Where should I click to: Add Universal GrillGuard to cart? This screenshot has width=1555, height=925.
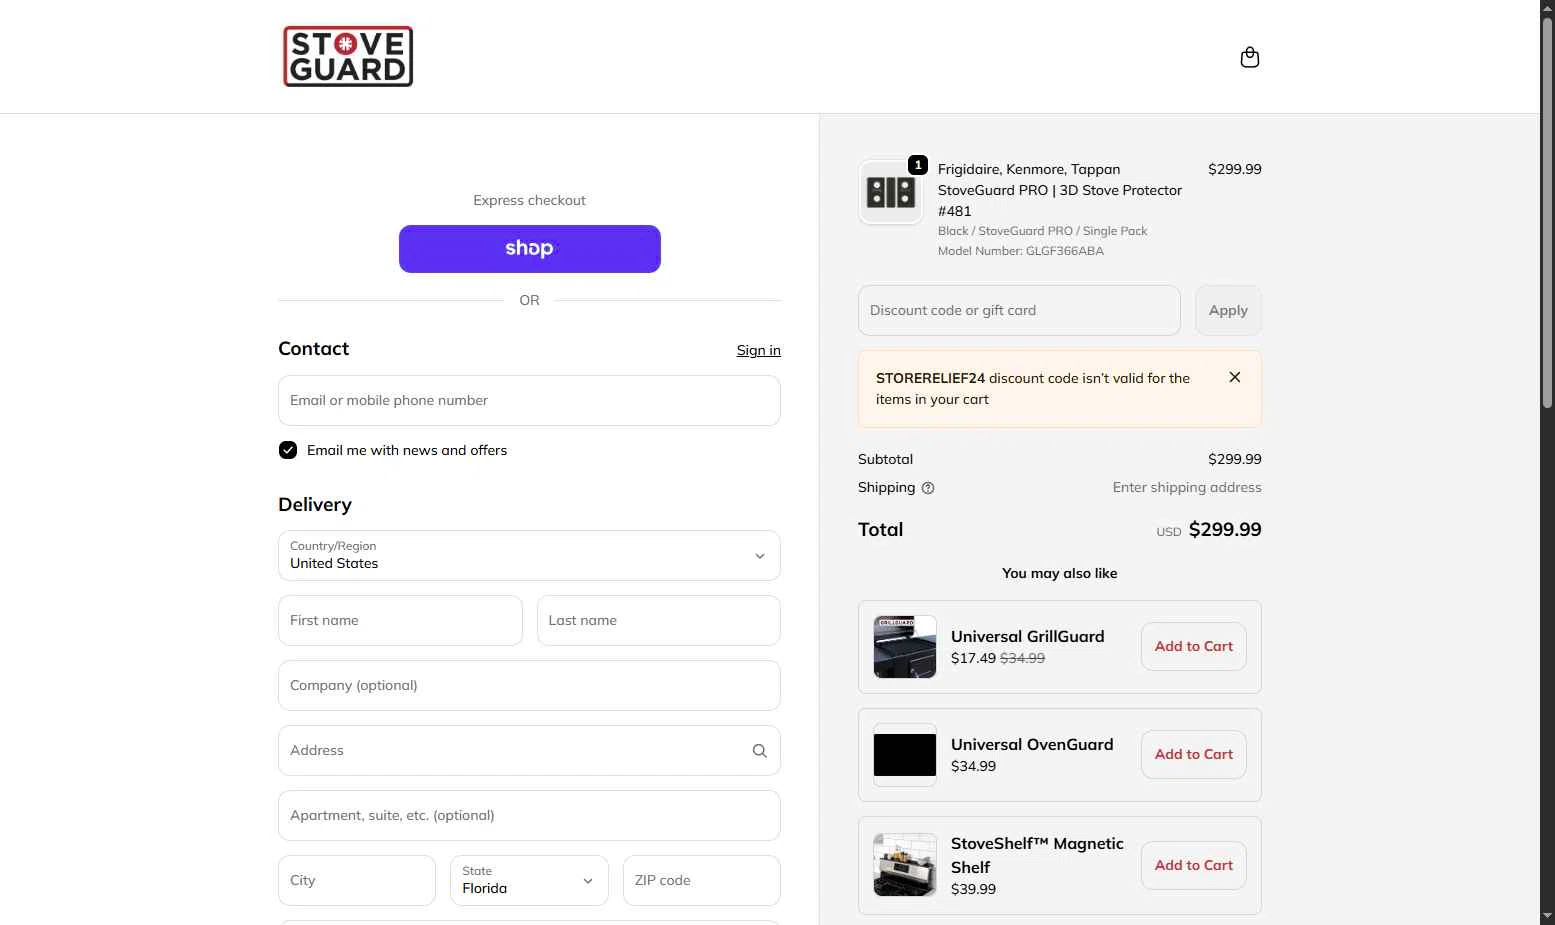[1193, 647]
